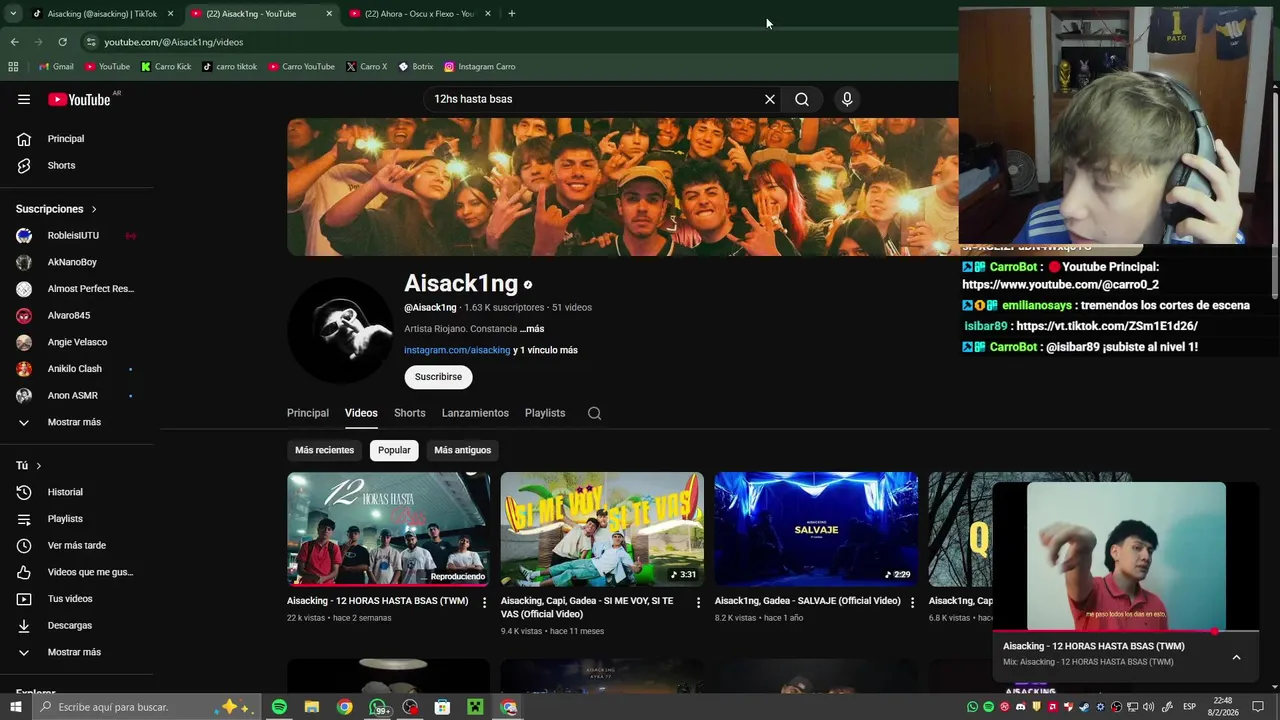
Task: Select the Más recientes filter chip
Action: [x=324, y=450]
